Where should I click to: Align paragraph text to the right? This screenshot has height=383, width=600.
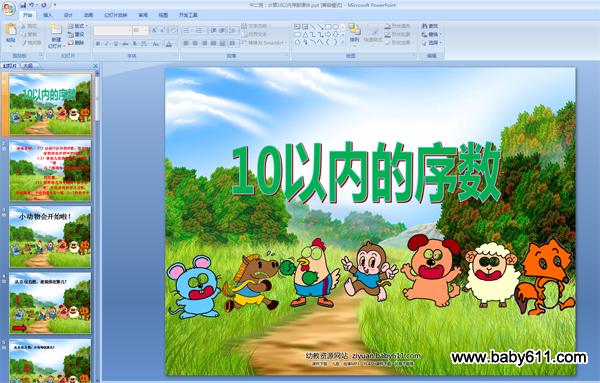[204, 43]
